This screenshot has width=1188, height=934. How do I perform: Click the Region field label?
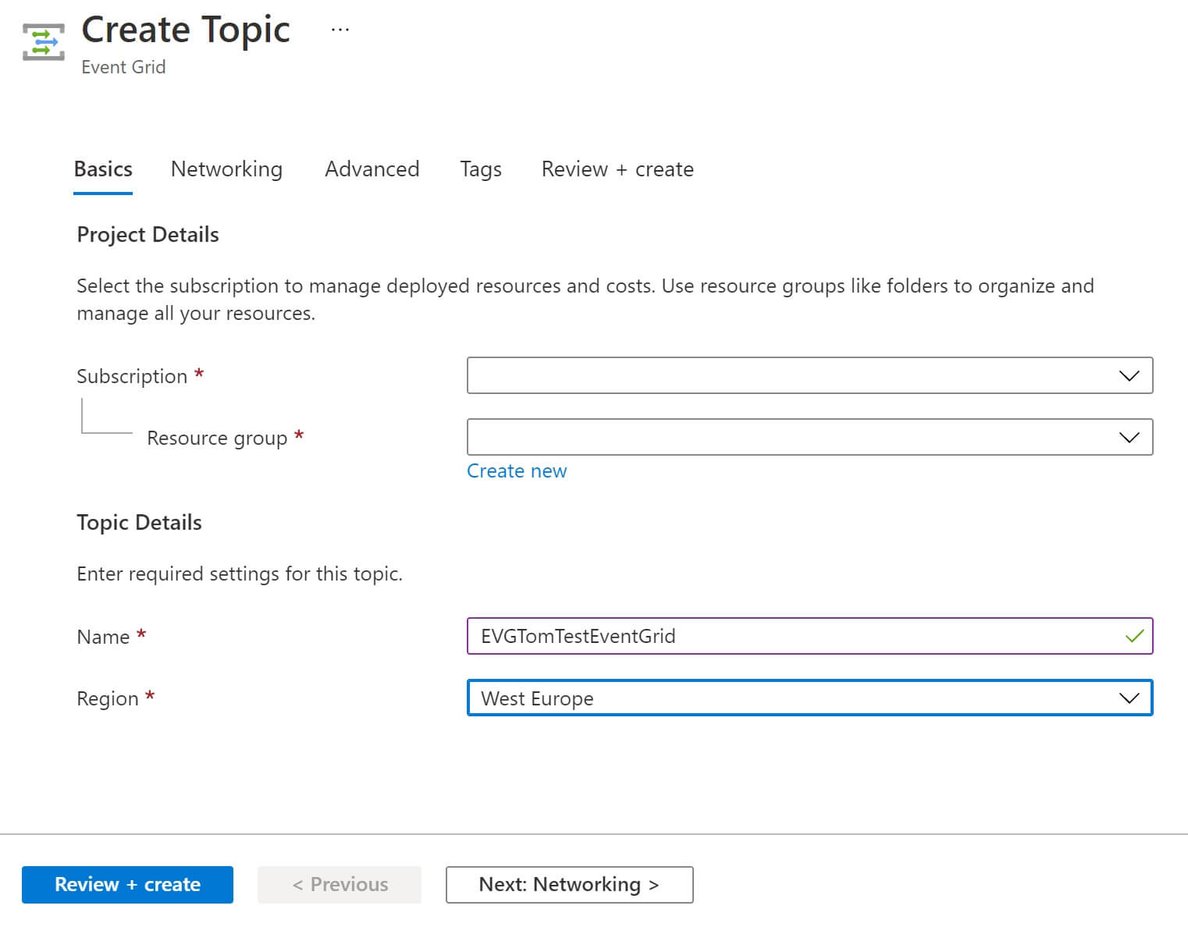[x=108, y=699]
